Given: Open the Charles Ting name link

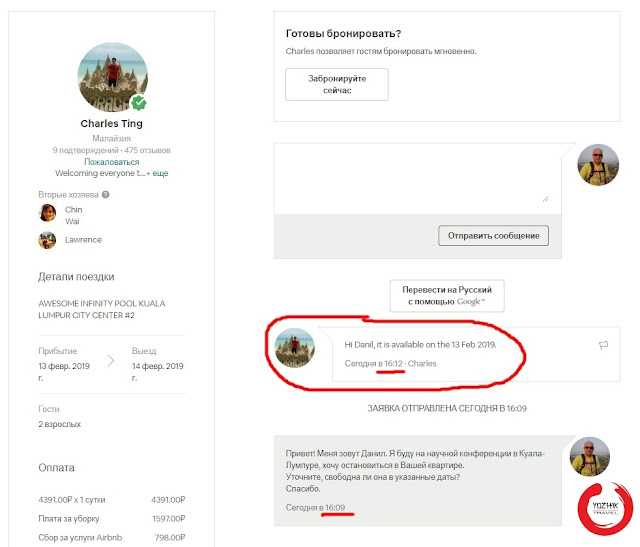Looking at the screenshot, I should point(112,125).
